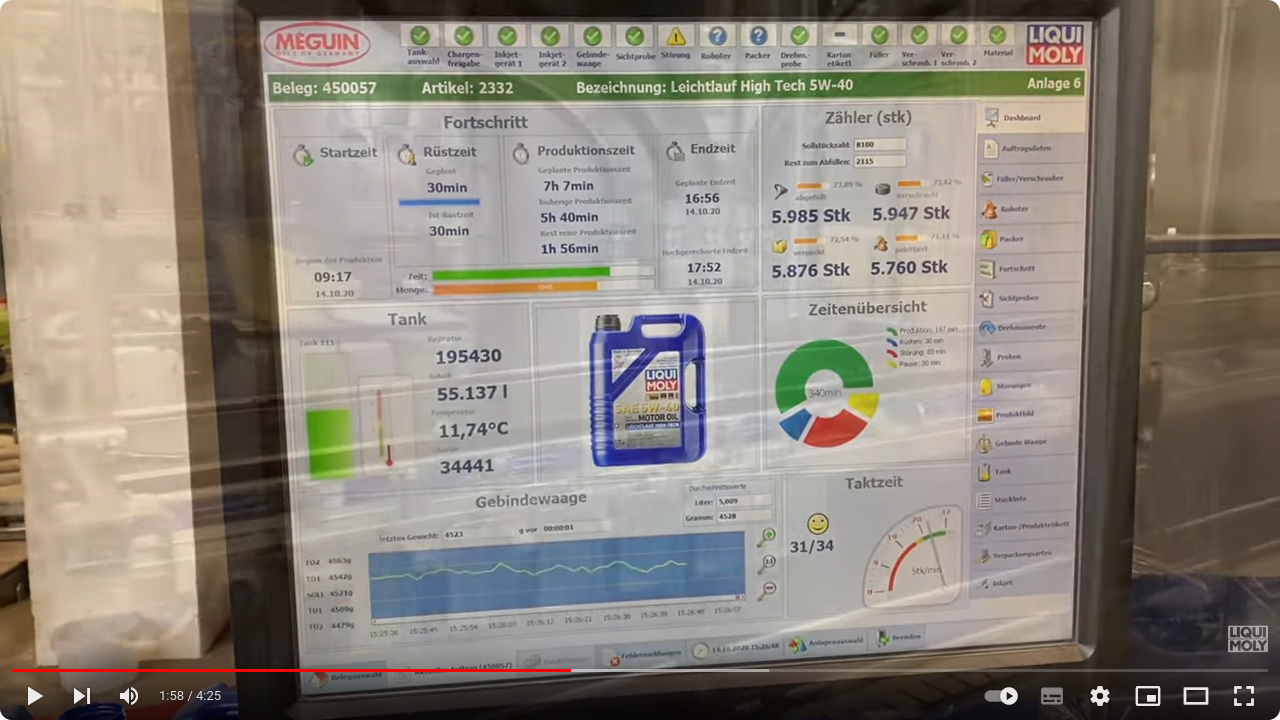Zoom in on the Gebindewaage chart

click(x=766, y=538)
